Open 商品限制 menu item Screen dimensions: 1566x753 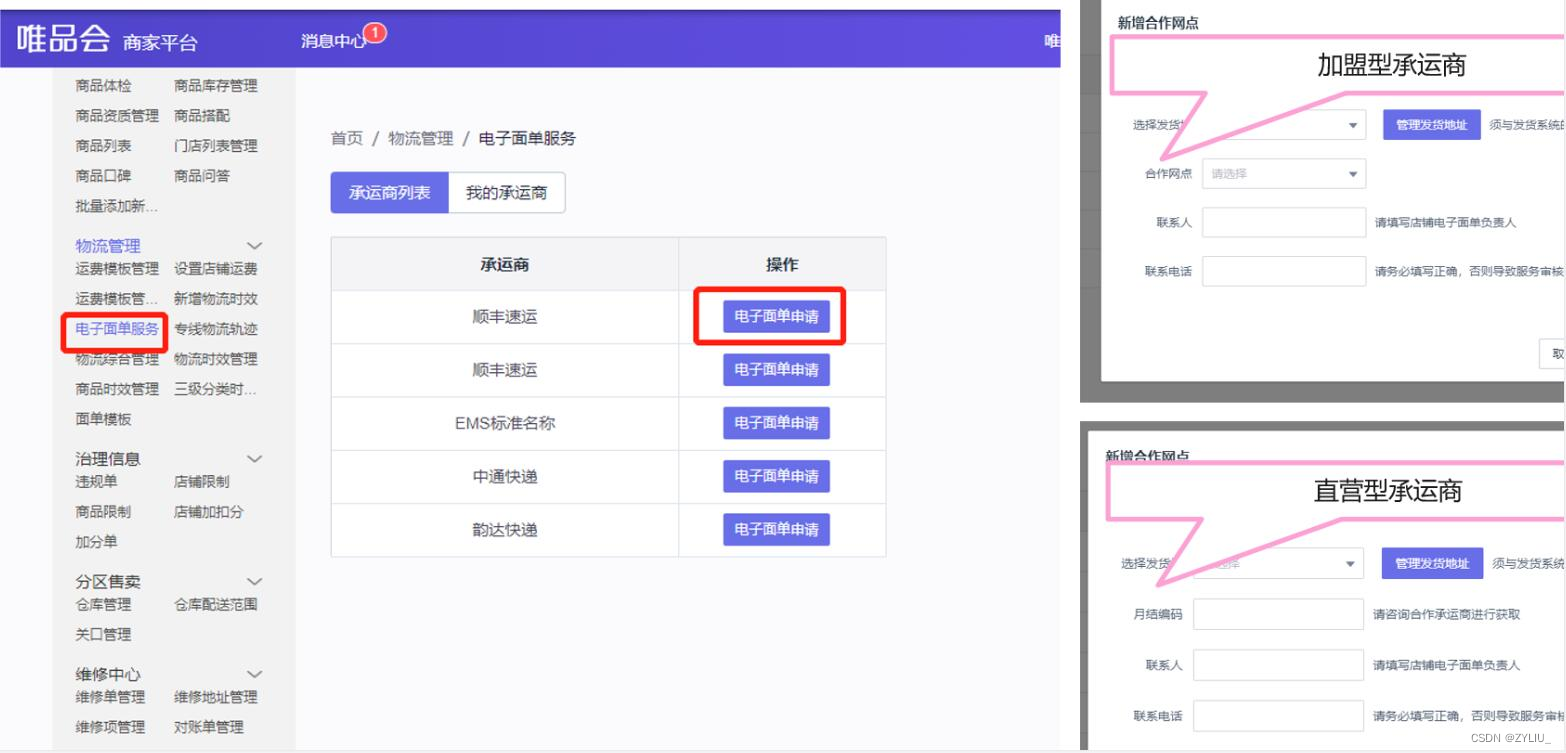coord(103,512)
